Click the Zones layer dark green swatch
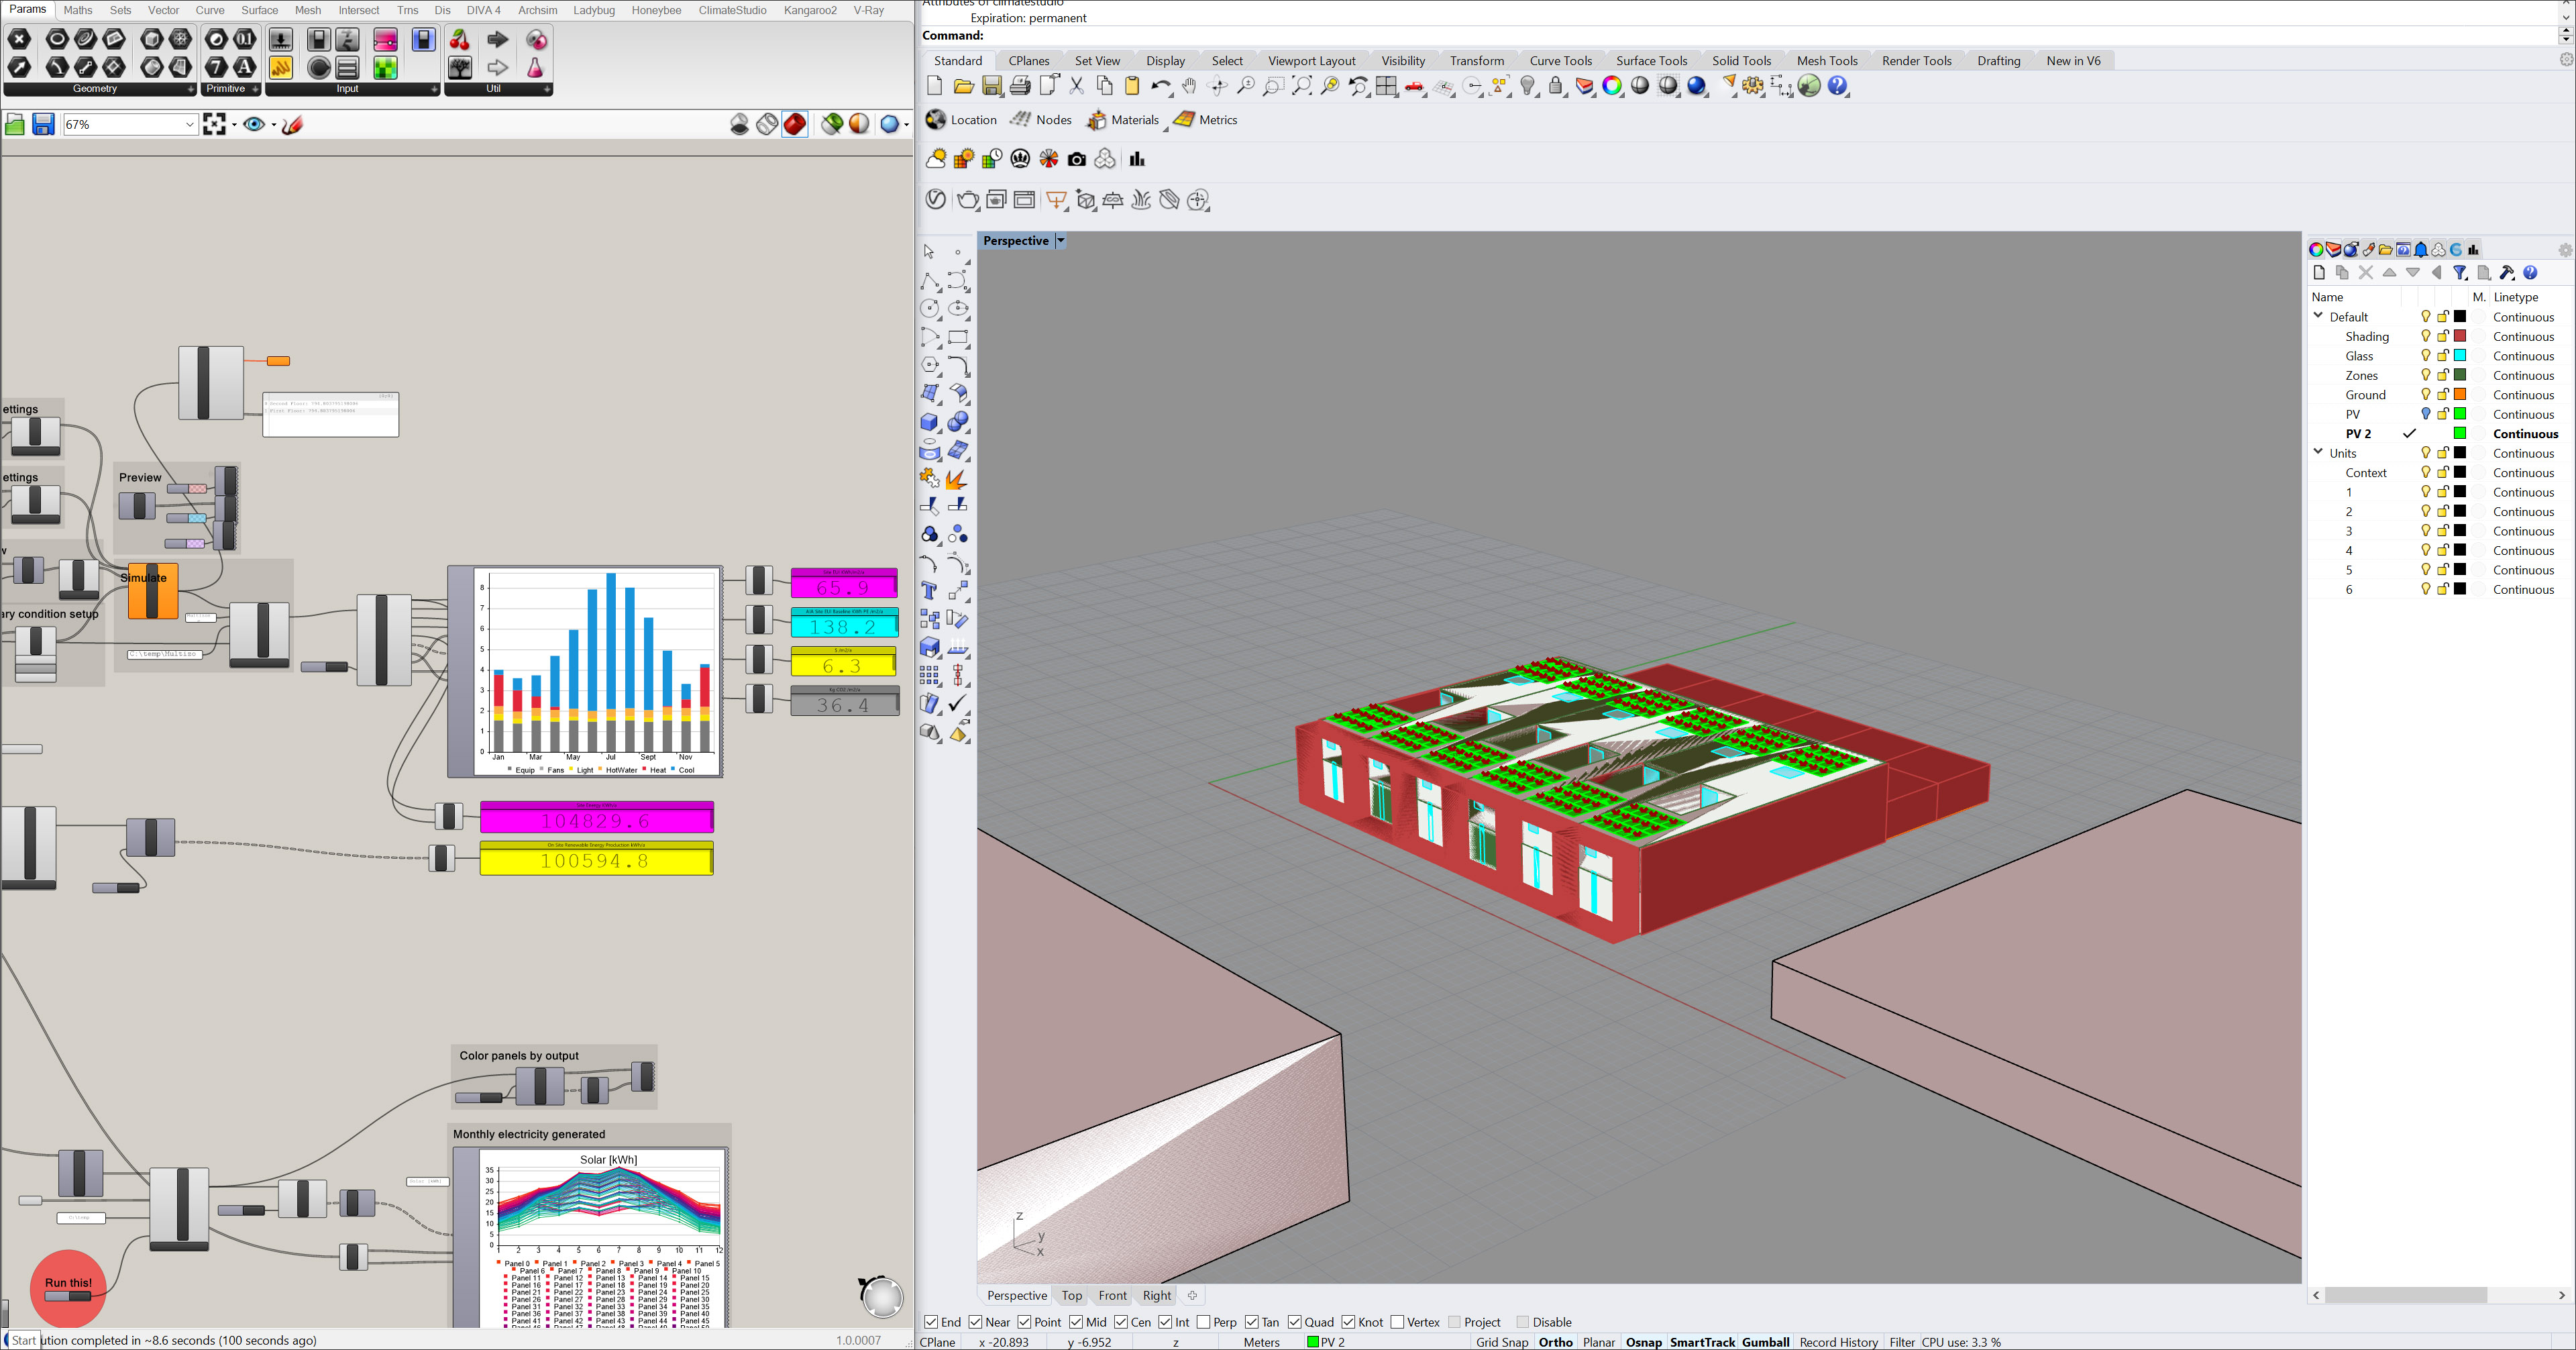2576x1350 pixels. click(x=2460, y=375)
